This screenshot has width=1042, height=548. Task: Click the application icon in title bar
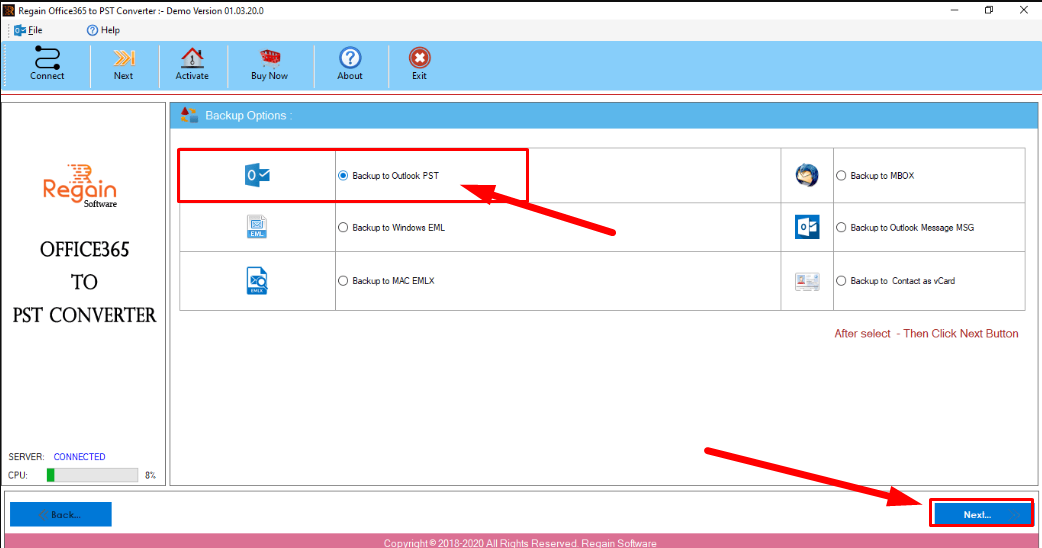(9, 11)
